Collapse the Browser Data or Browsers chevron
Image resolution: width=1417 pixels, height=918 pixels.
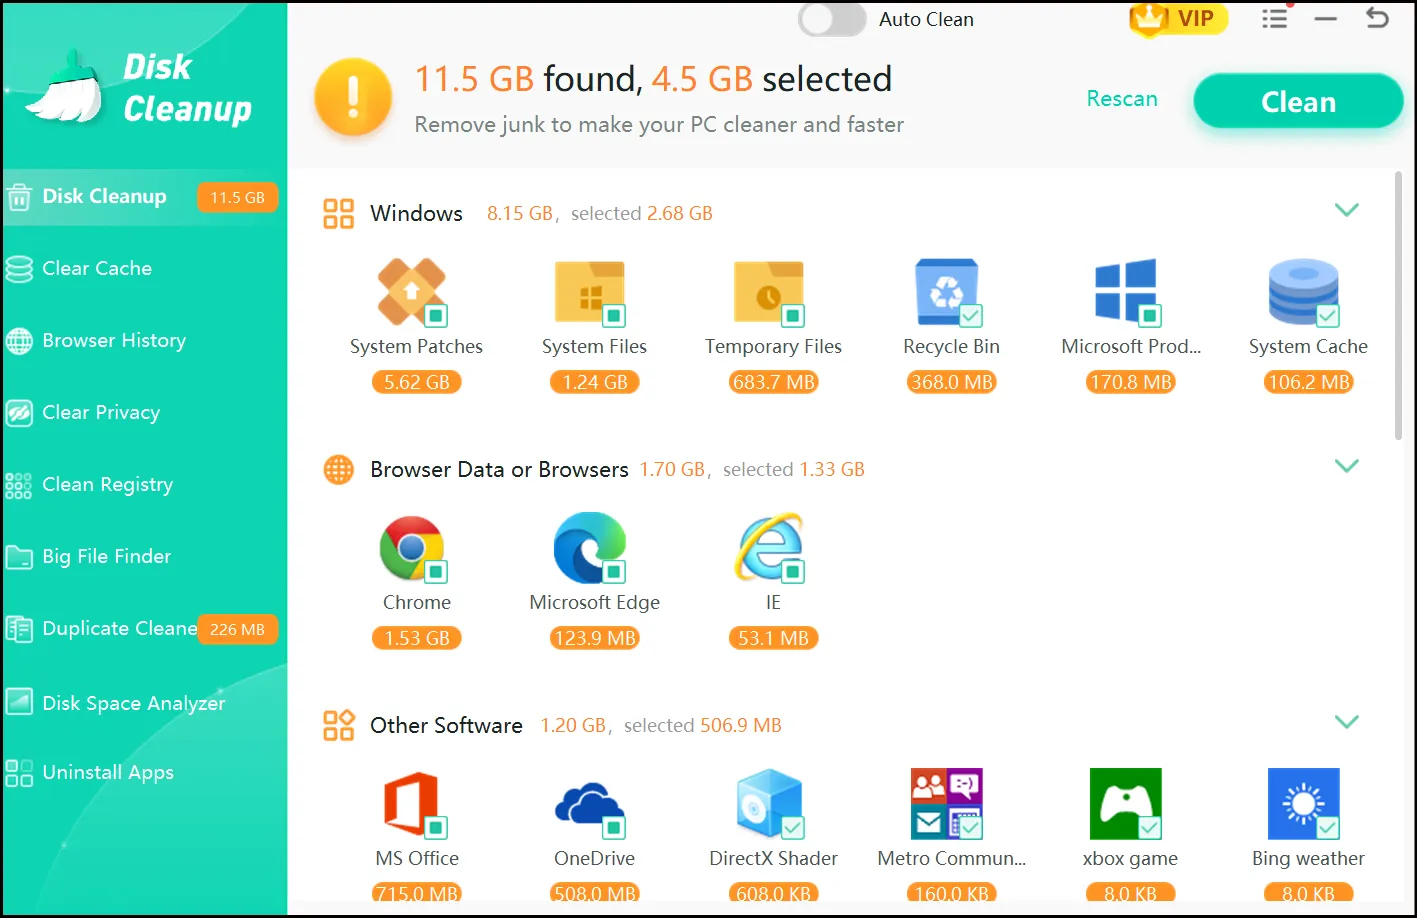click(x=1347, y=466)
